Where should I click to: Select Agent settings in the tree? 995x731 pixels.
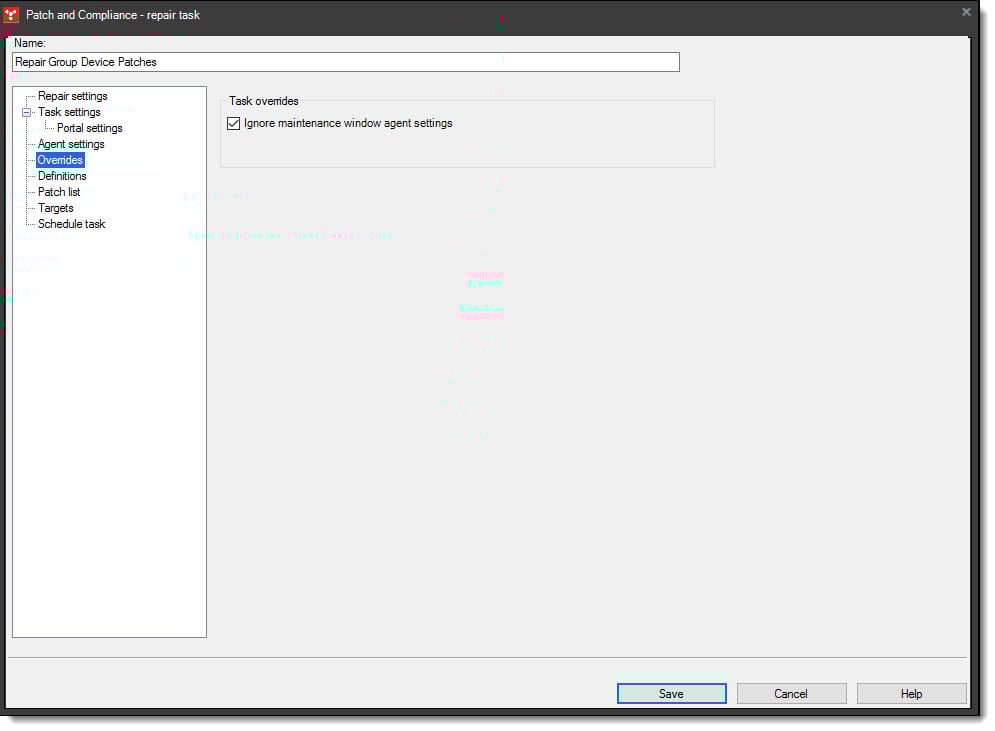[x=70, y=143]
